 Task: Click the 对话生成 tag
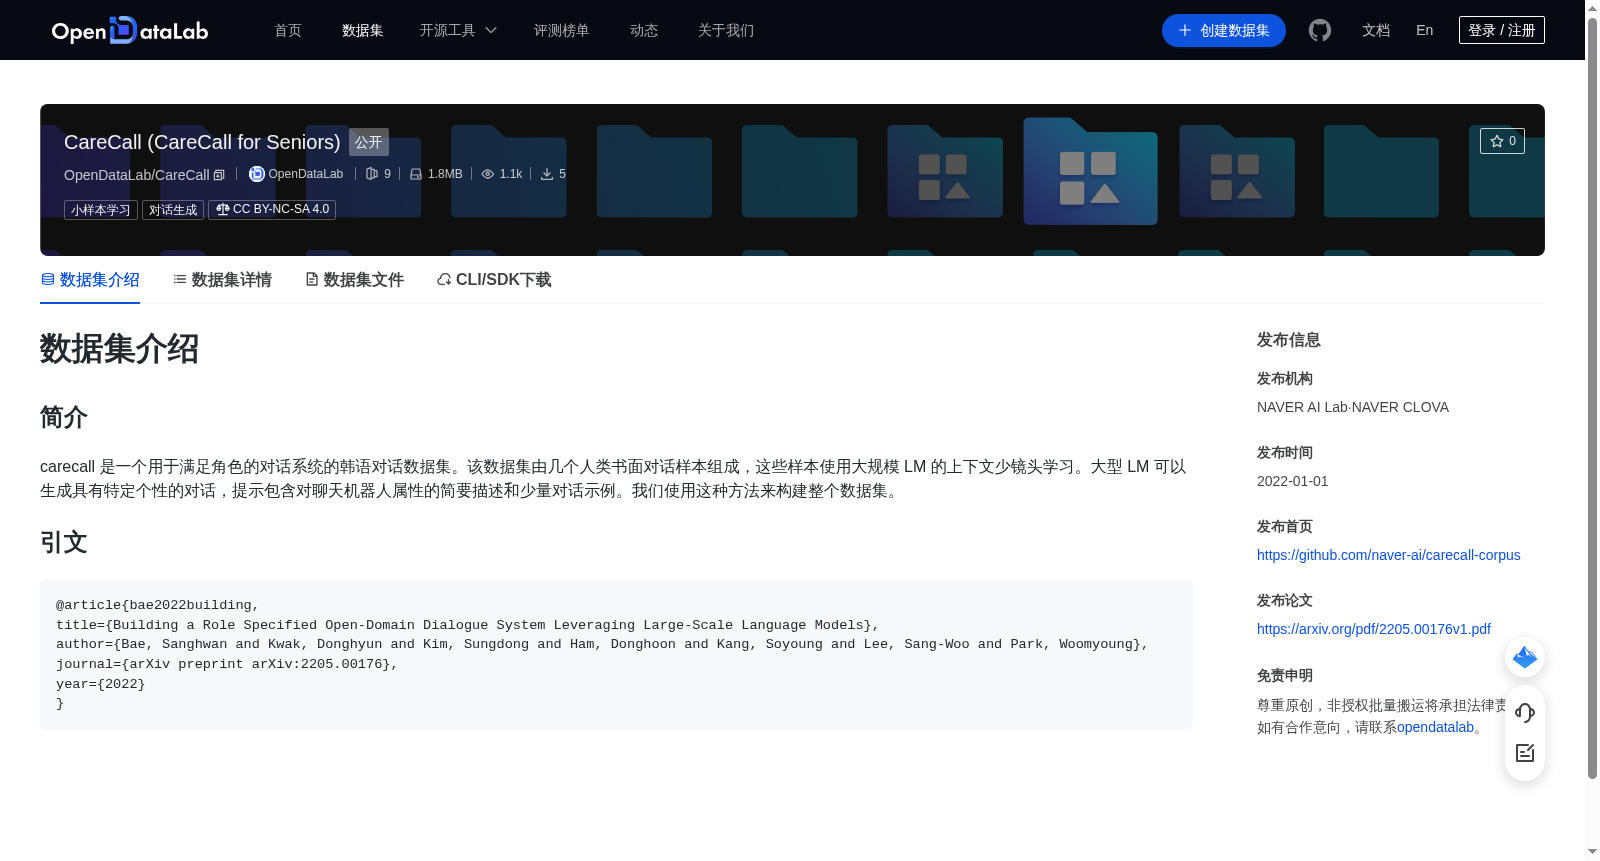173,210
